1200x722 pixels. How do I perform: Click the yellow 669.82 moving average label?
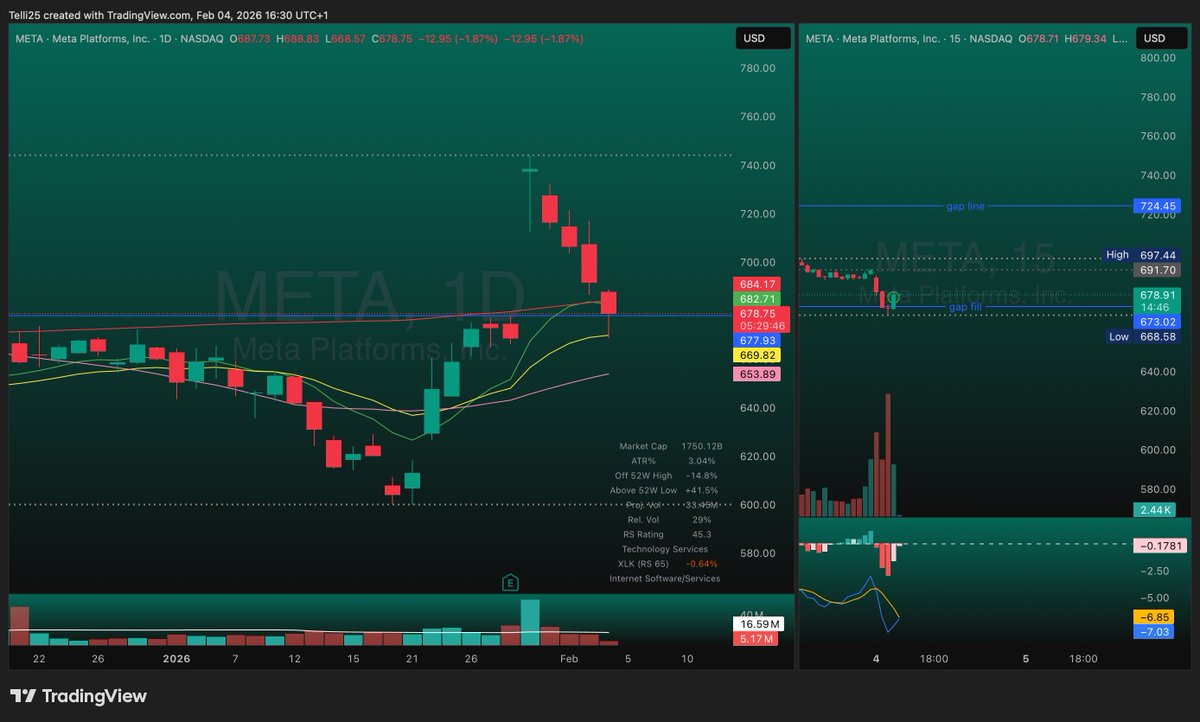click(x=757, y=355)
